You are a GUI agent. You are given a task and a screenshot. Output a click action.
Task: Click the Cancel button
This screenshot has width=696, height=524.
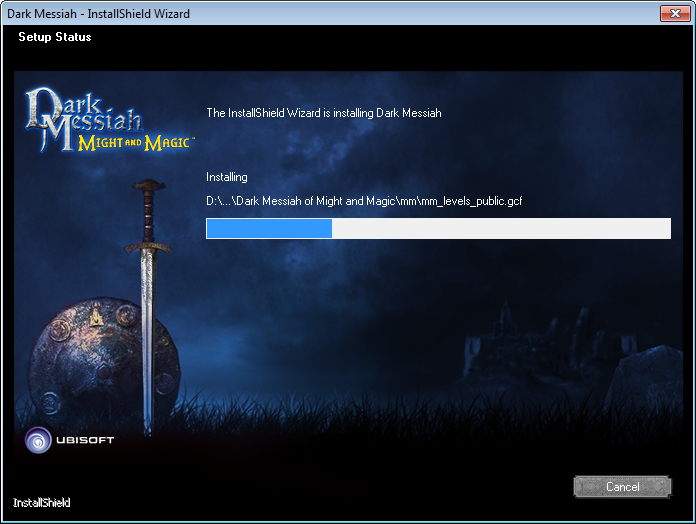(x=622, y=487)
